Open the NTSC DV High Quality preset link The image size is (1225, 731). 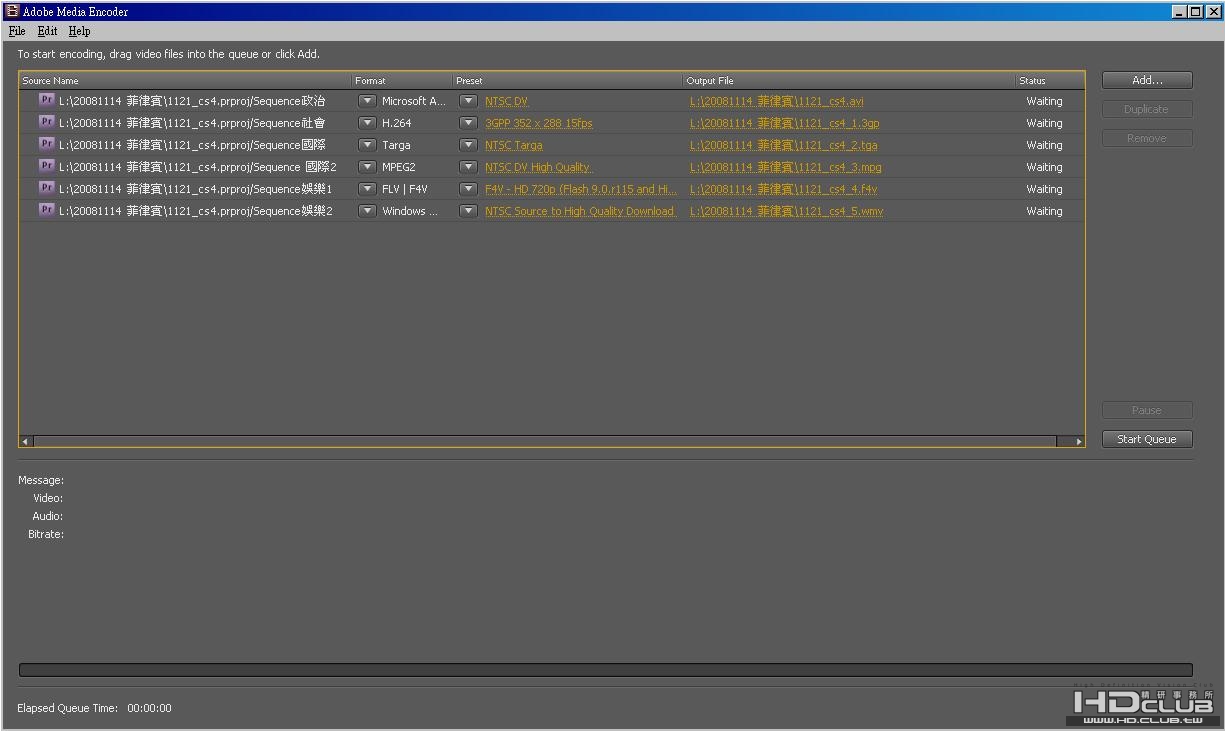[x=538, y=167]
